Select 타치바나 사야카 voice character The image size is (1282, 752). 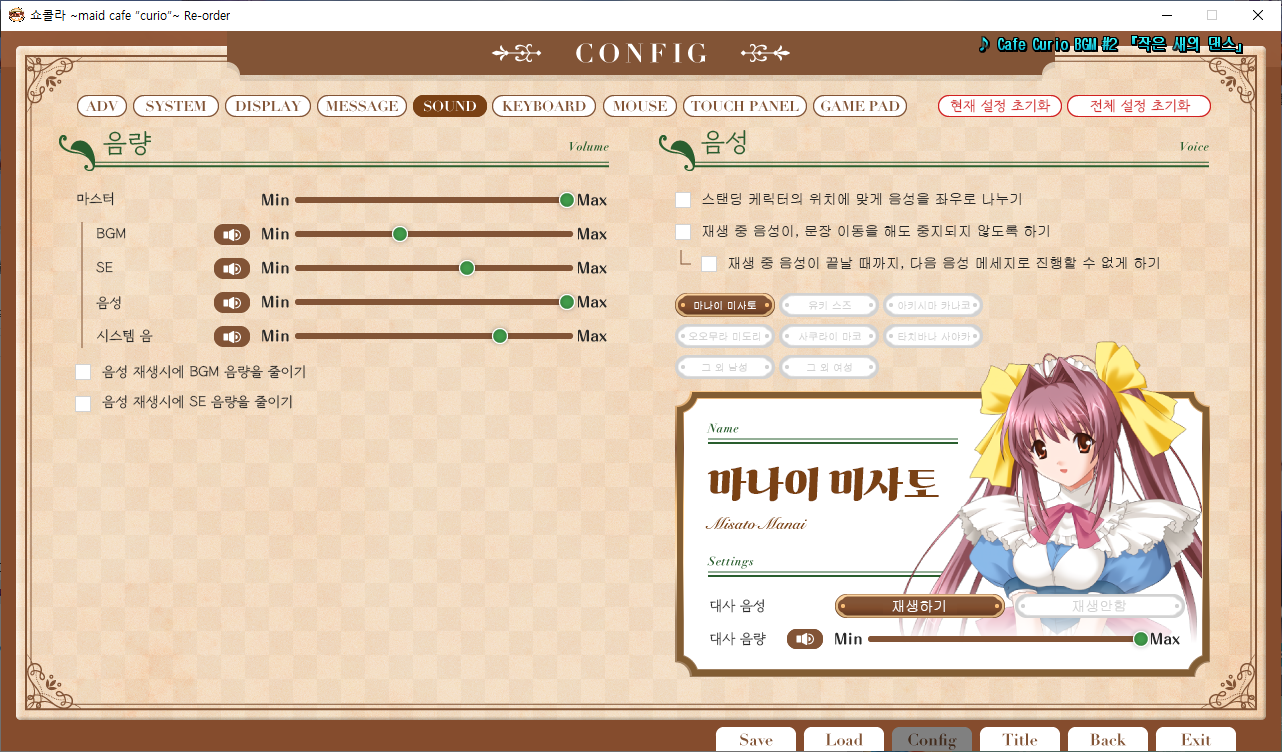tap(933, 336)
